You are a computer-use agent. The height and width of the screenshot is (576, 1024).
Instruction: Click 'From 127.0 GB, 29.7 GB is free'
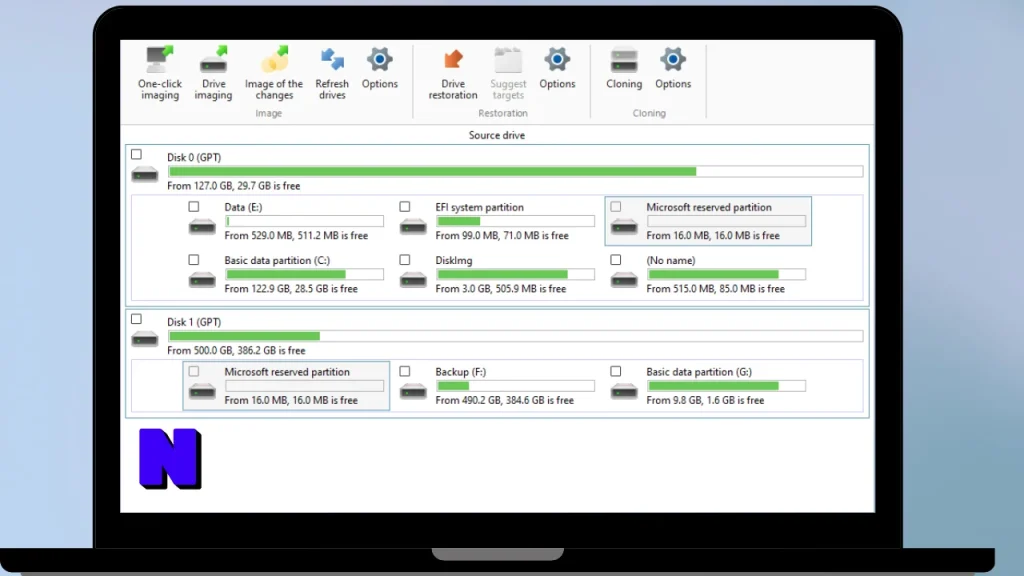[x=234, y=186]
